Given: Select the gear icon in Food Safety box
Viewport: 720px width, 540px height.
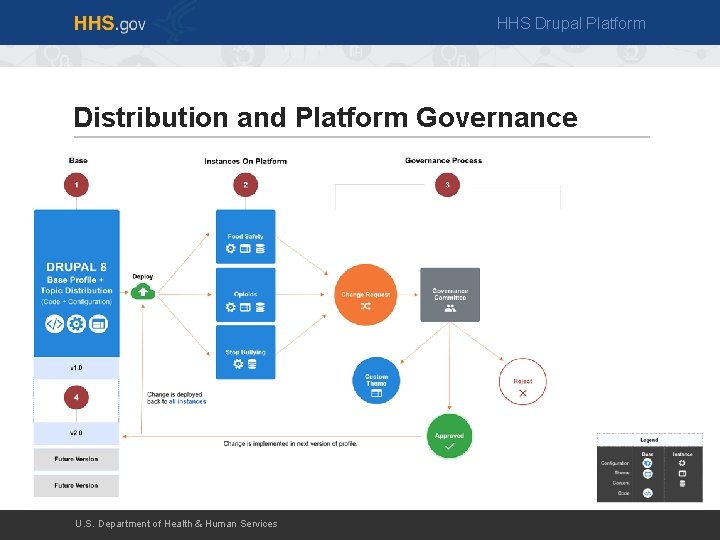Looking at the screenshot, I should coord(231,248).
